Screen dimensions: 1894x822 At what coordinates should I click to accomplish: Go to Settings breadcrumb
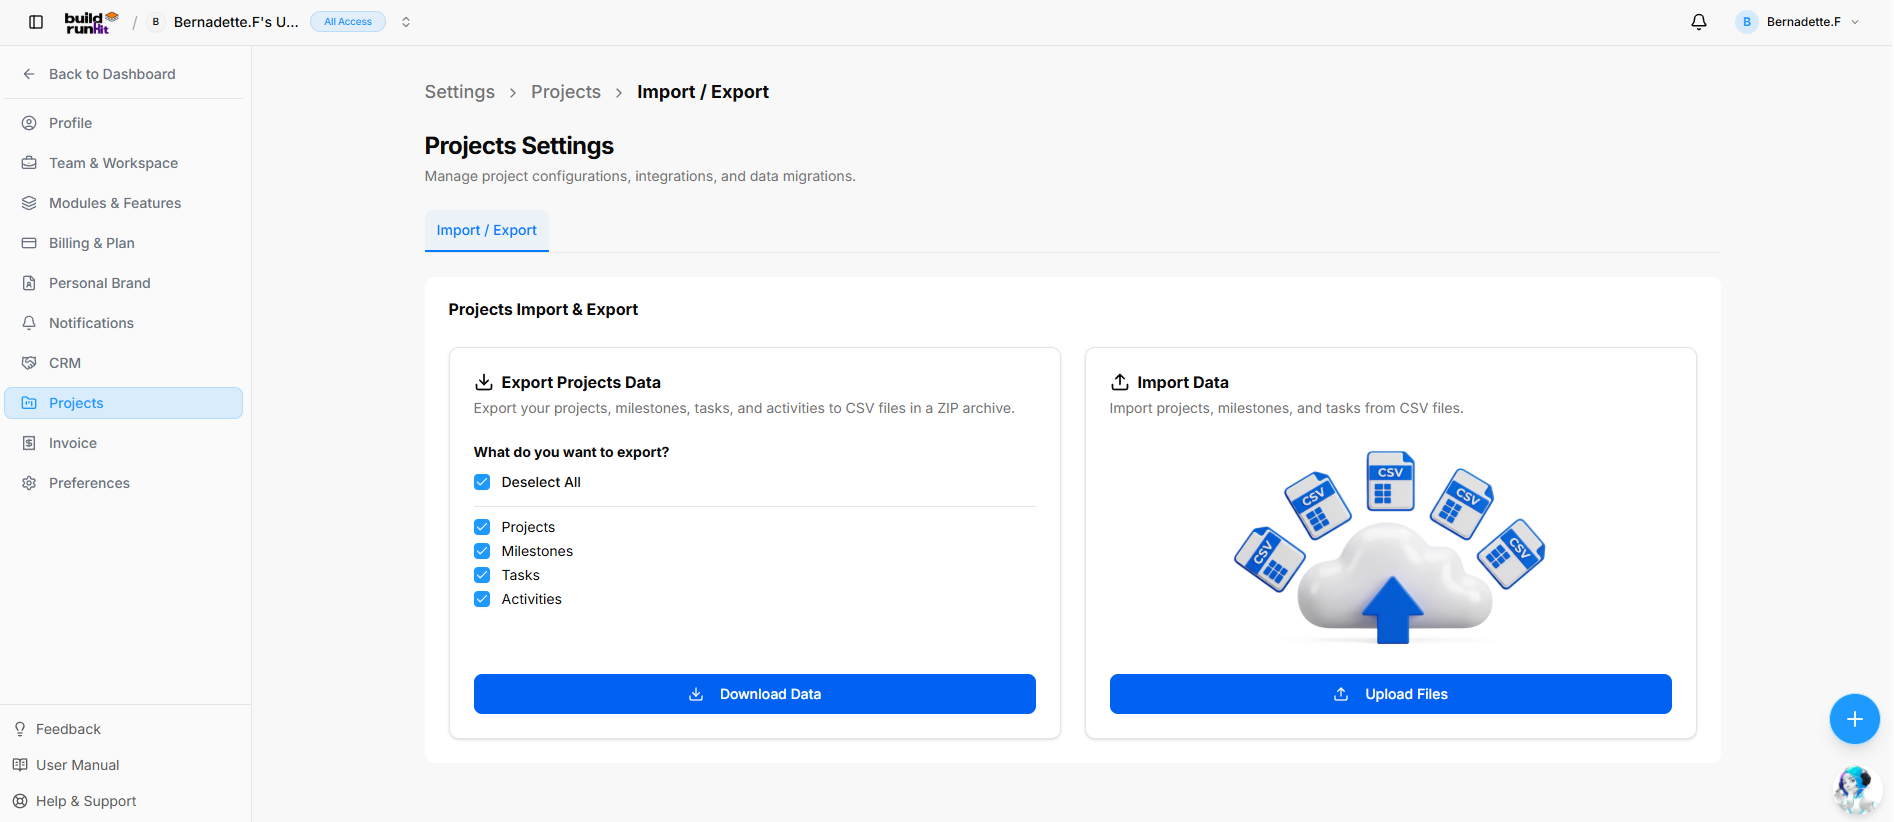[460, 92]
